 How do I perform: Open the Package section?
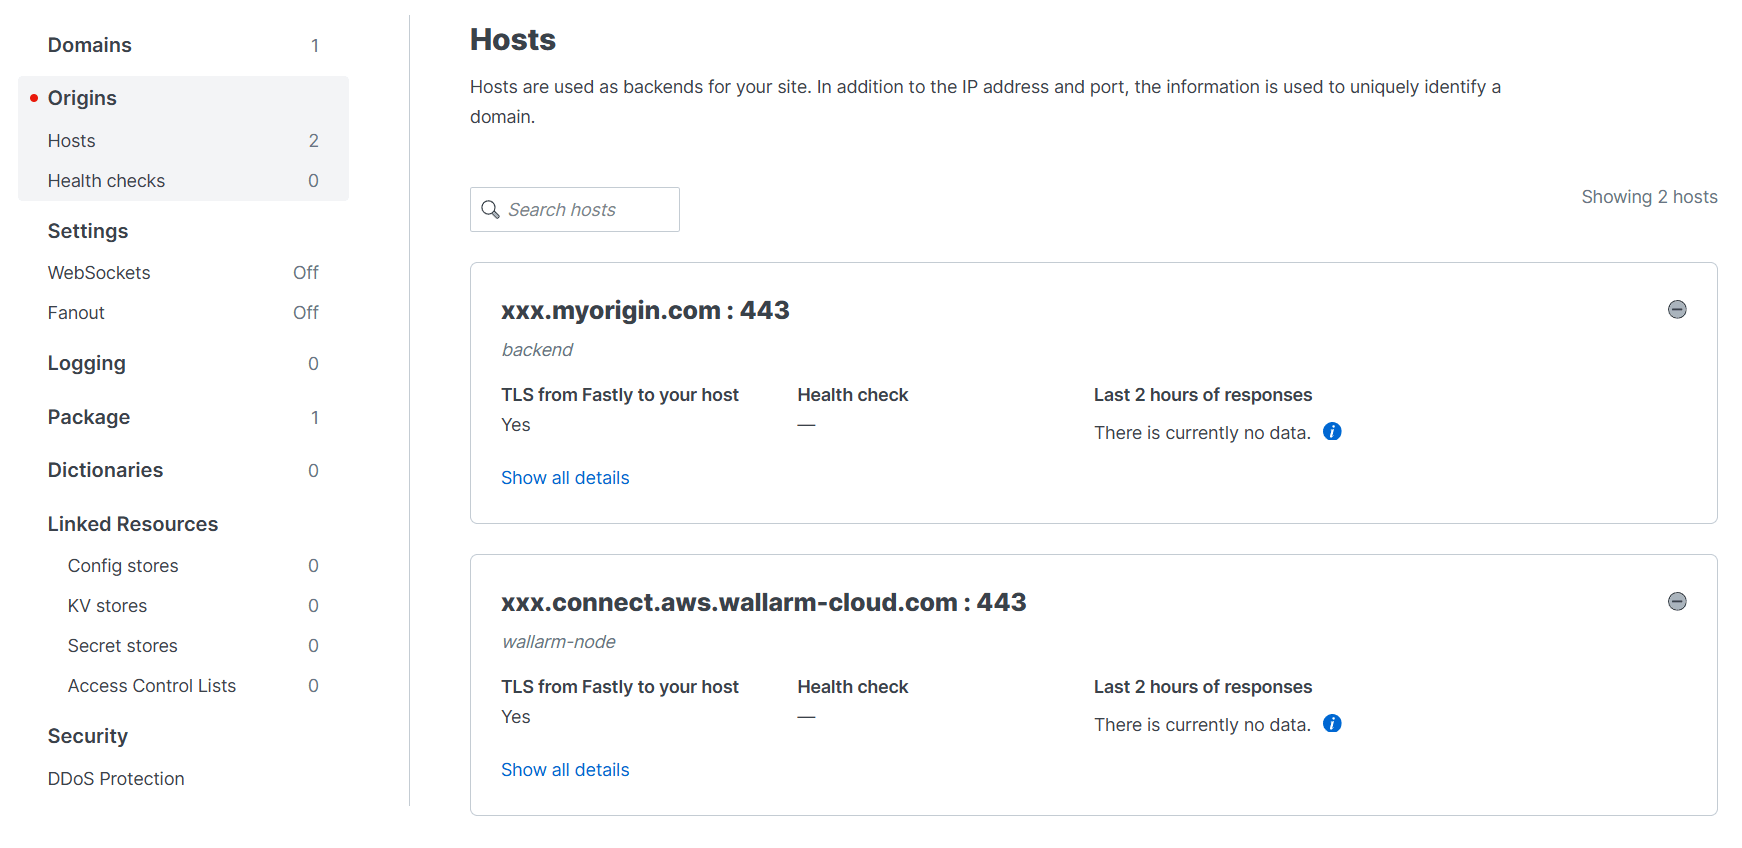(x=89, y=417)
